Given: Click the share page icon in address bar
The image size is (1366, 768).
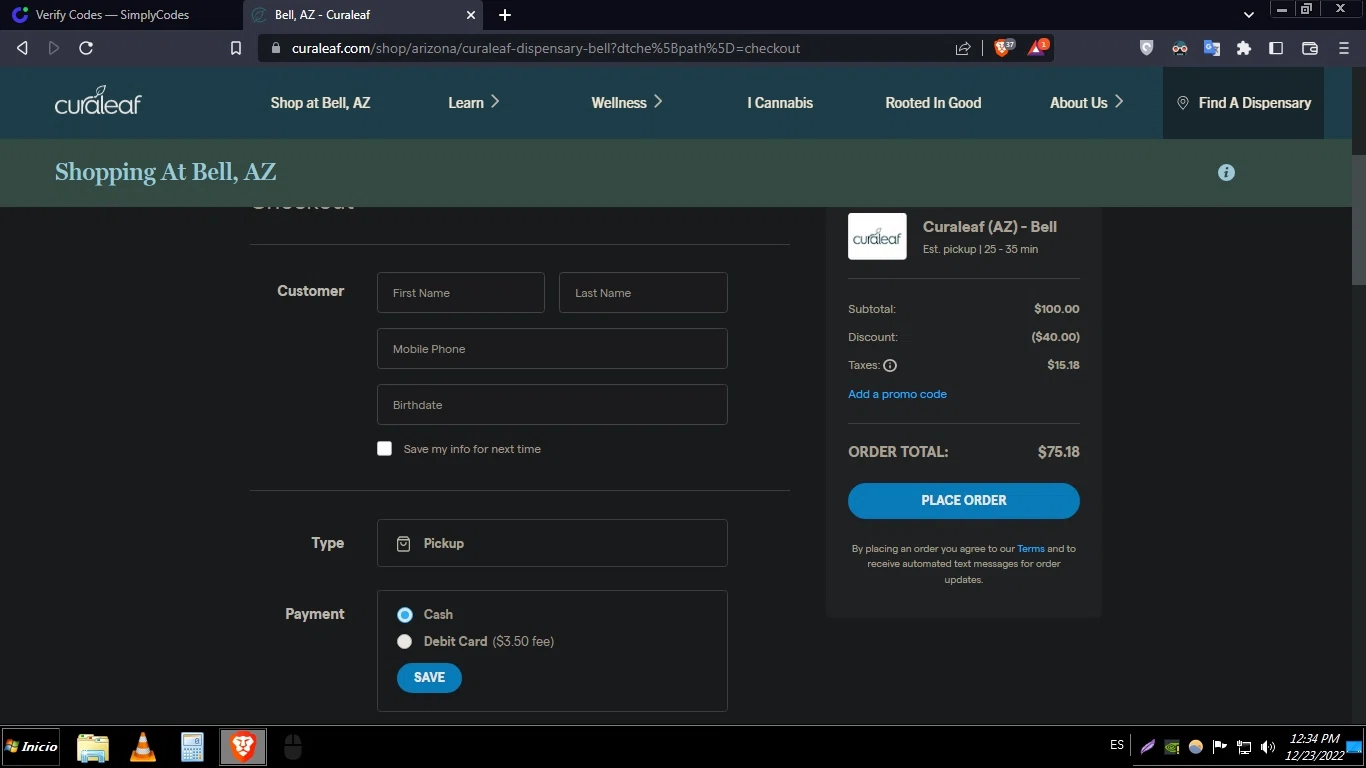Looking at the screenshot, I should pos(963,48).
